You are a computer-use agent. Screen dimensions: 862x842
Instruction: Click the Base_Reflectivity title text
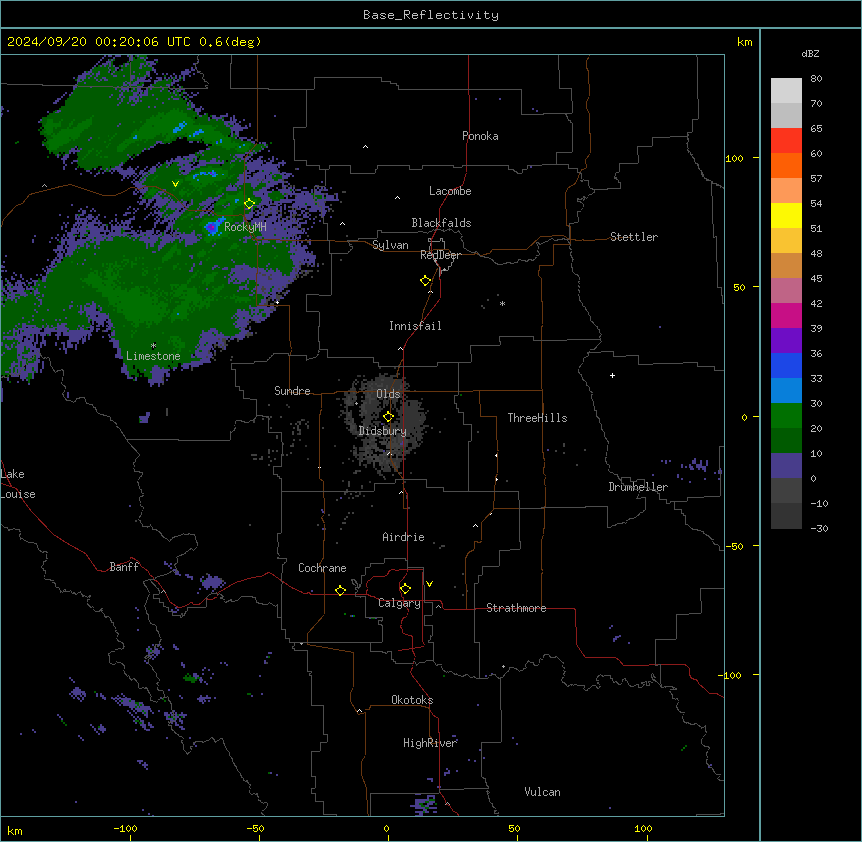coord(430,15)
